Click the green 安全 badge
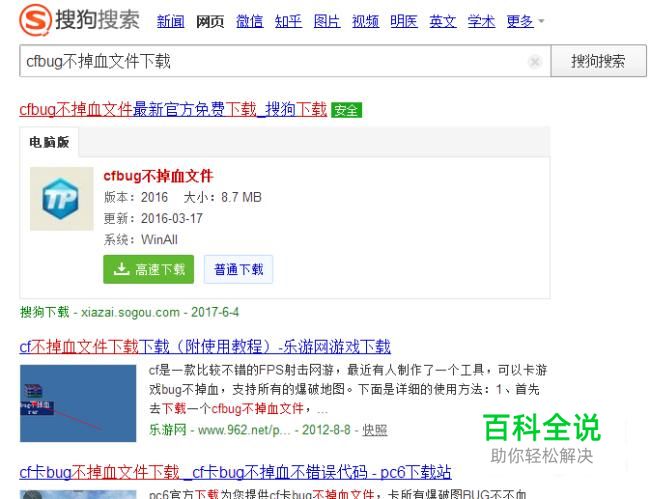 tap(347, 110)
